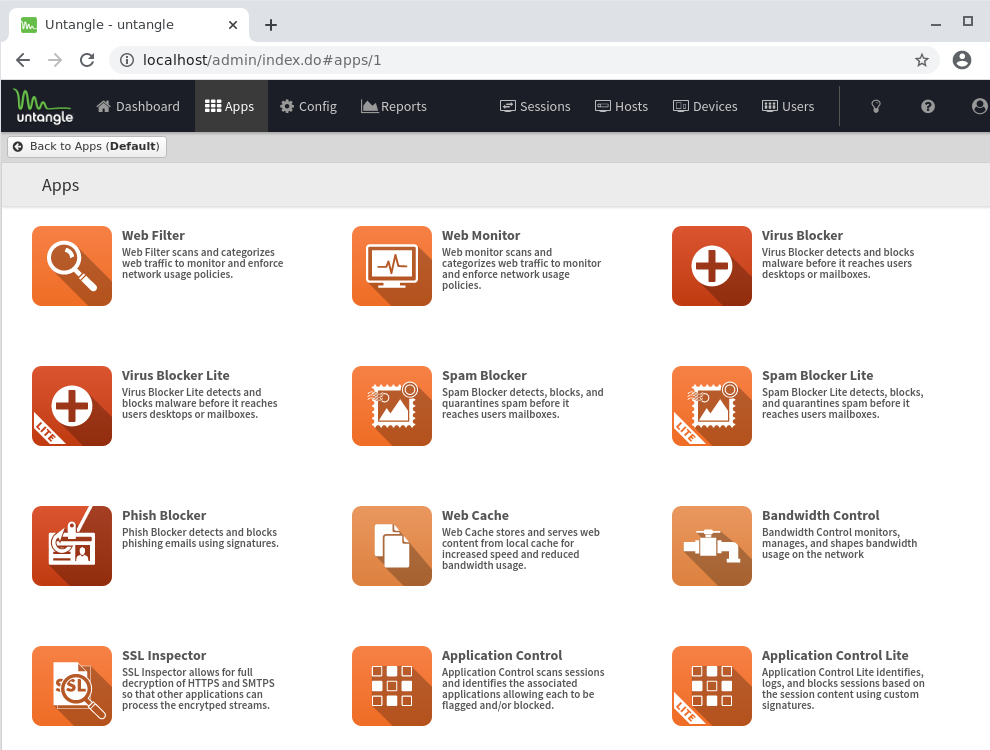Click the Spam Blocker title
Viewport: 990px width, 750px height.
point(484,376)
